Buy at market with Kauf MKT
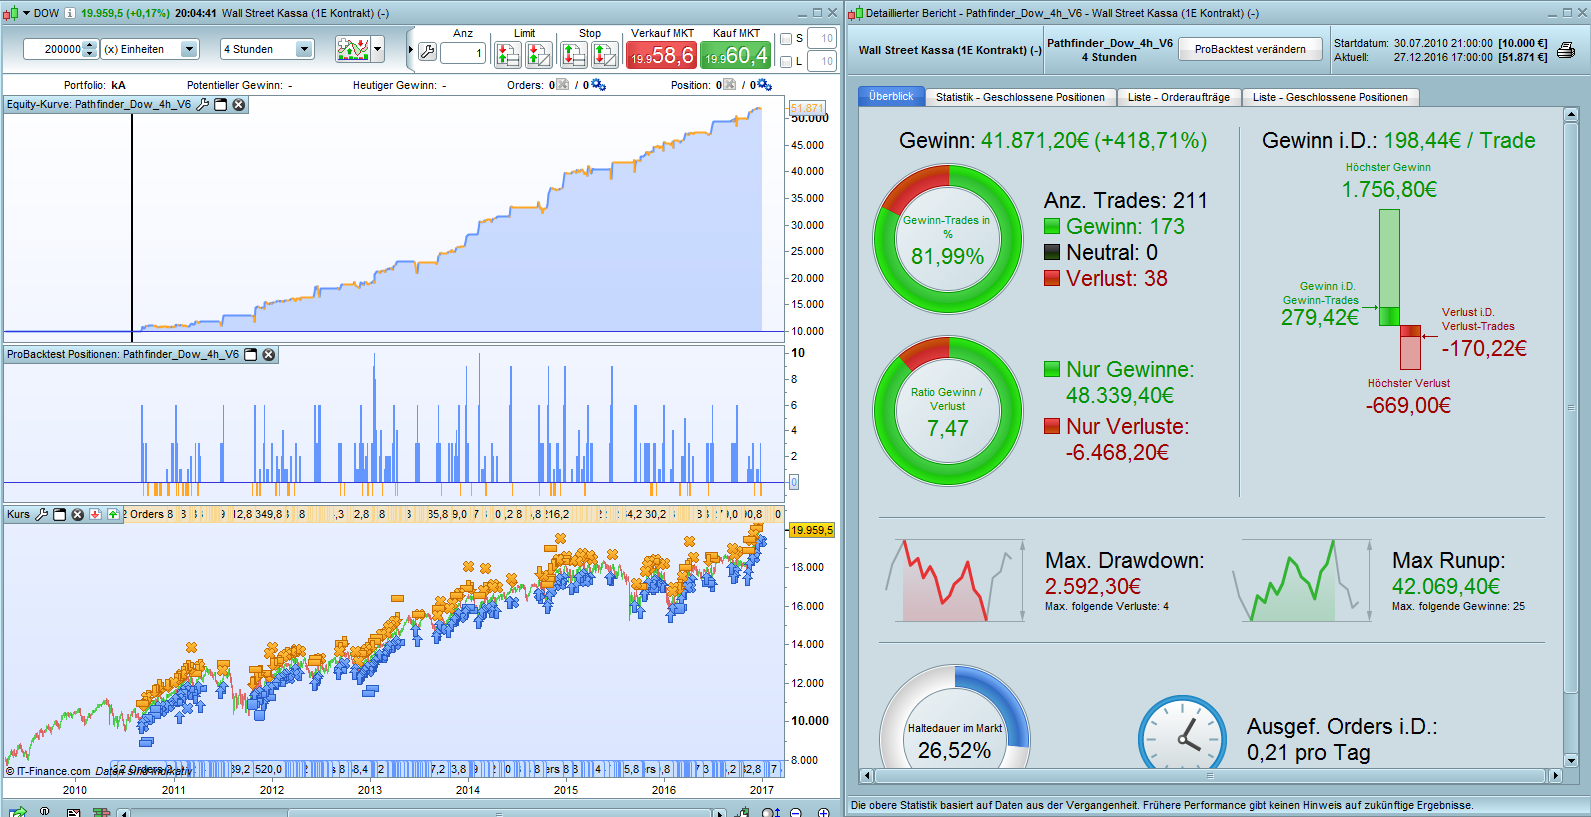Viewport: 1591px width, 817px height. point(735,55)
